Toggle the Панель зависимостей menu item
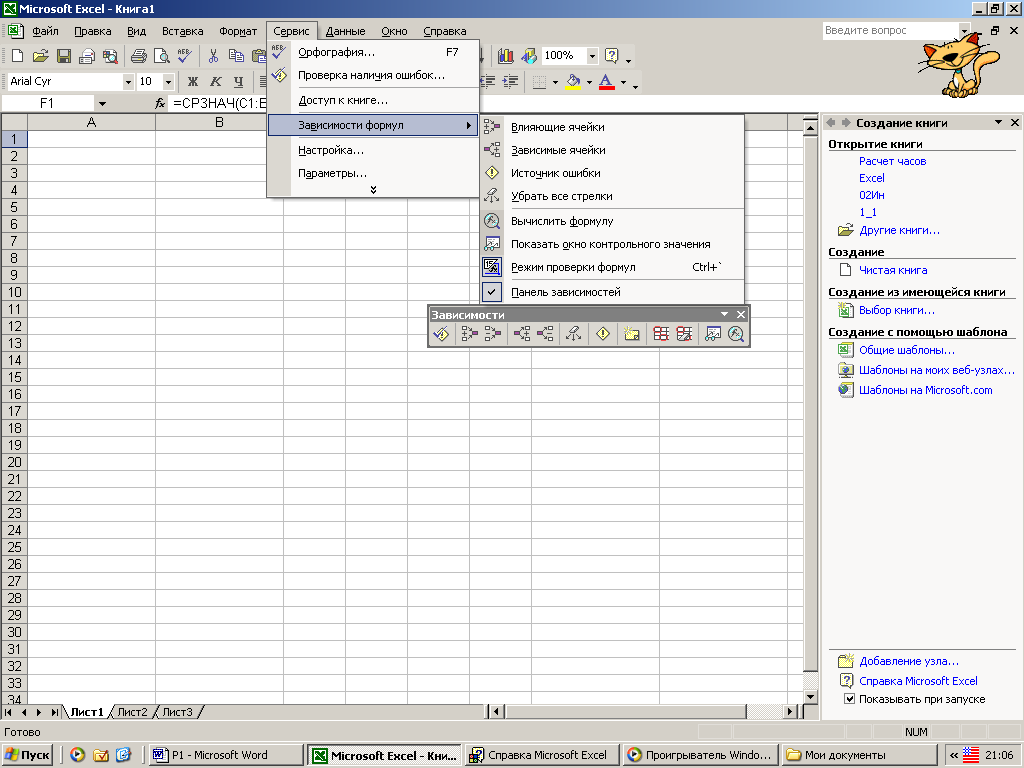Screen dimensions: 1024x768 (x=613, y=292)
